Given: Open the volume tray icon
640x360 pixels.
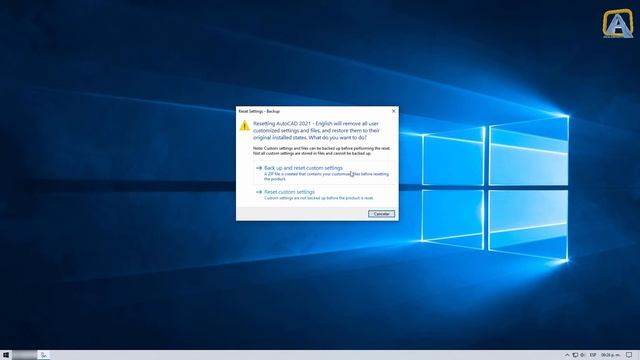Looking at the screenshot, I should (x=582, y=355).
